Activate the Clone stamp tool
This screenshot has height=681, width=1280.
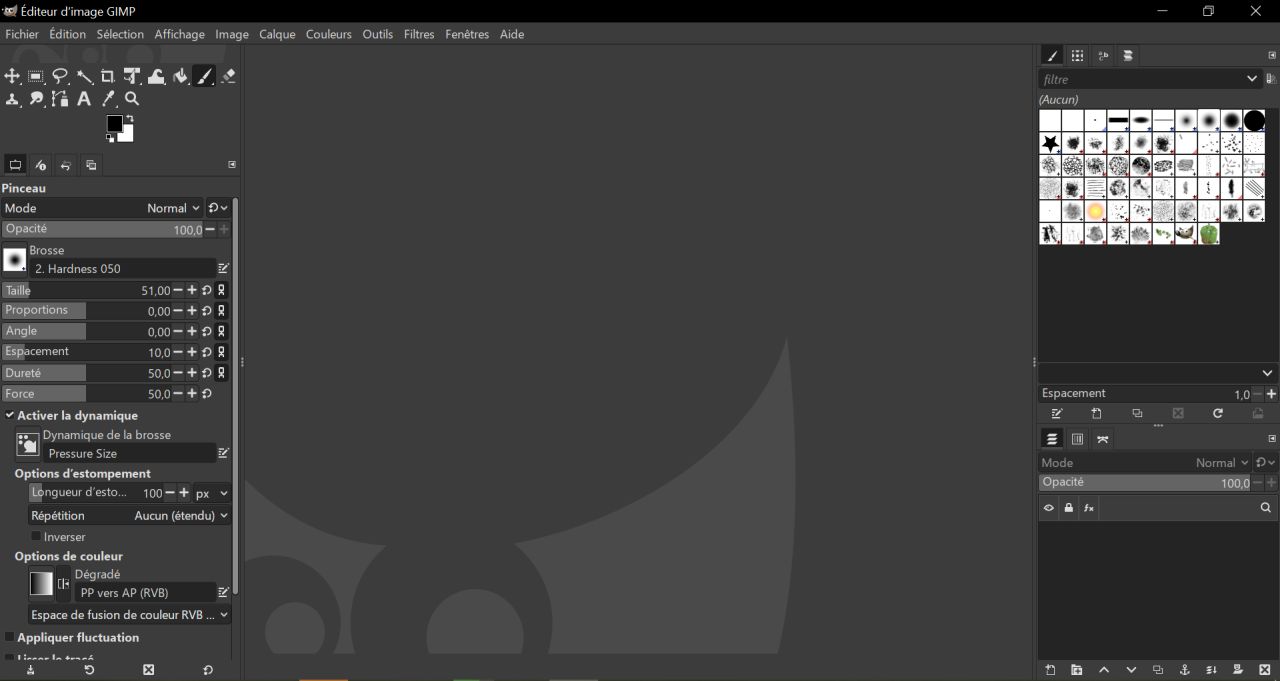click(13, 98)
